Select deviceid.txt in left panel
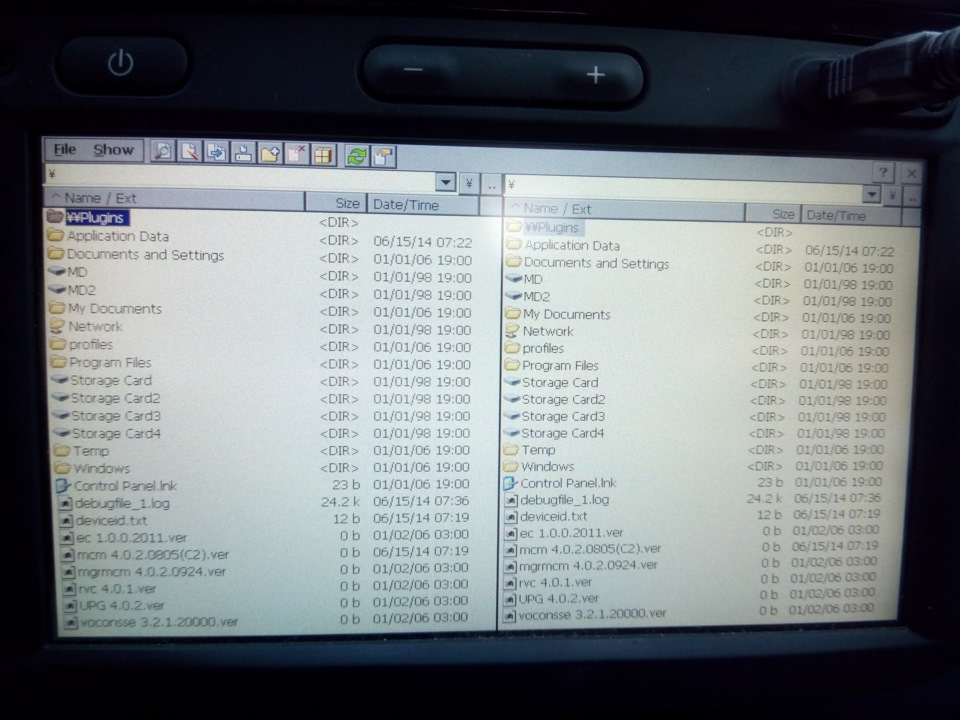 [x=111, y=520]
